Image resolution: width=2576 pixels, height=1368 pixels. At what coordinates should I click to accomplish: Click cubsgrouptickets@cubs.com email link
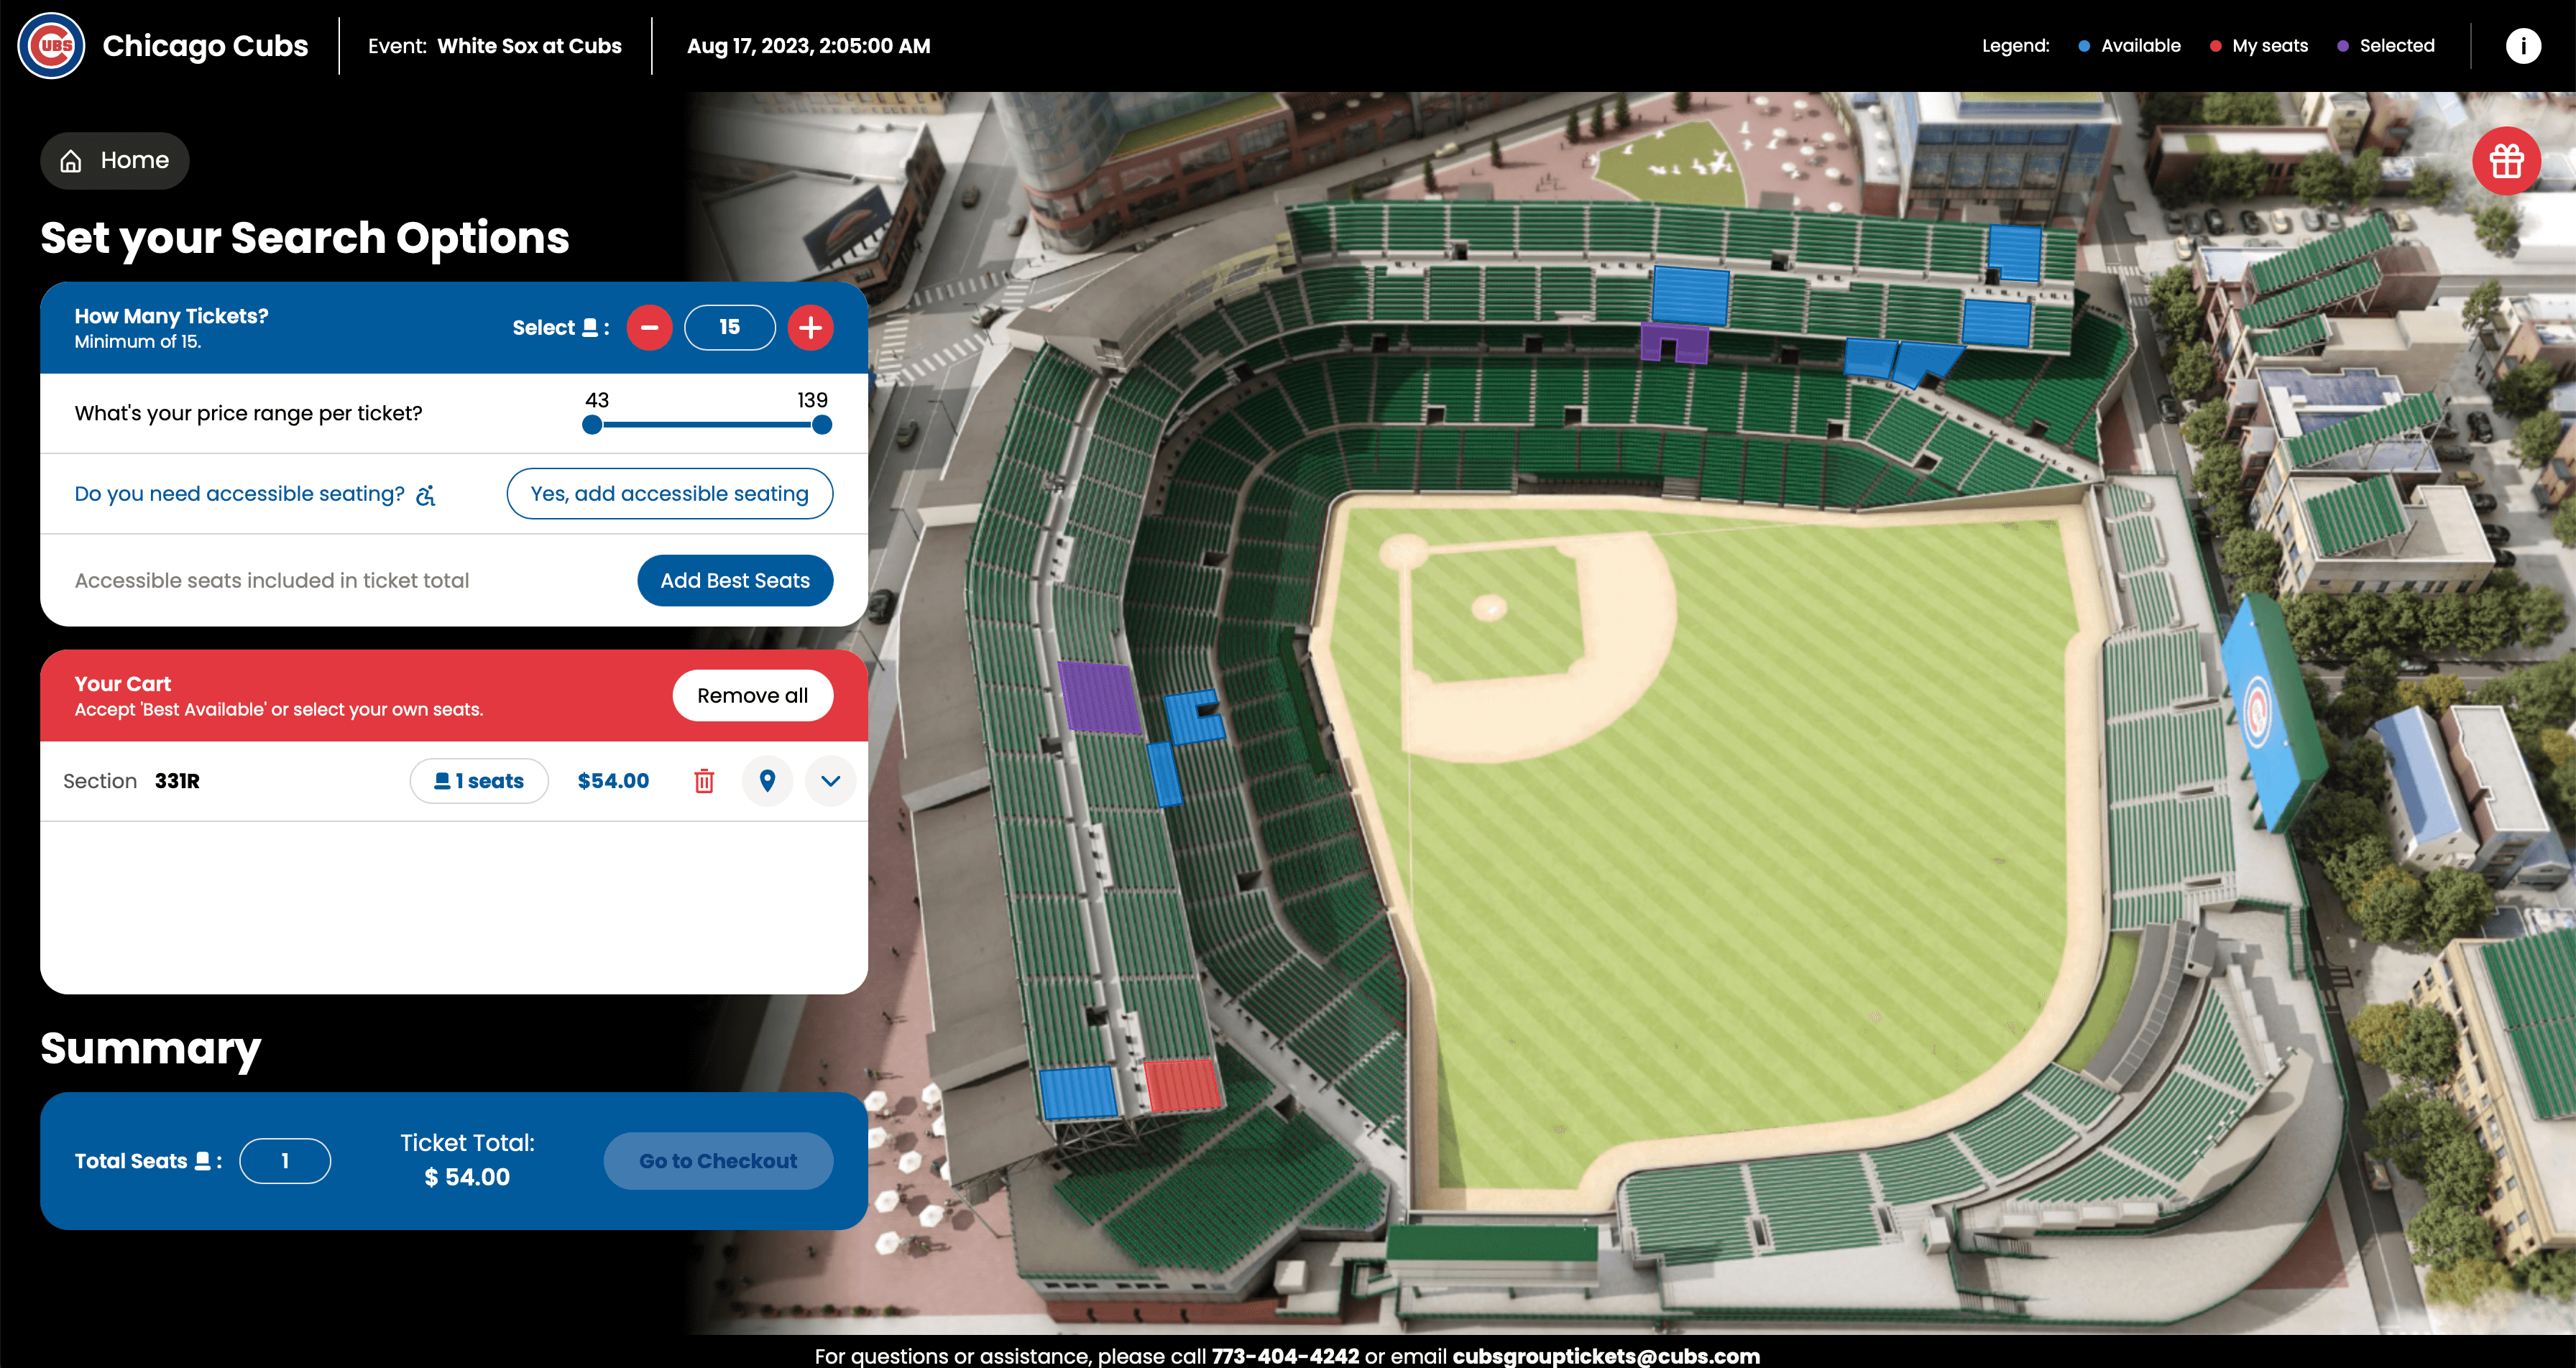coord(1606,1356)
